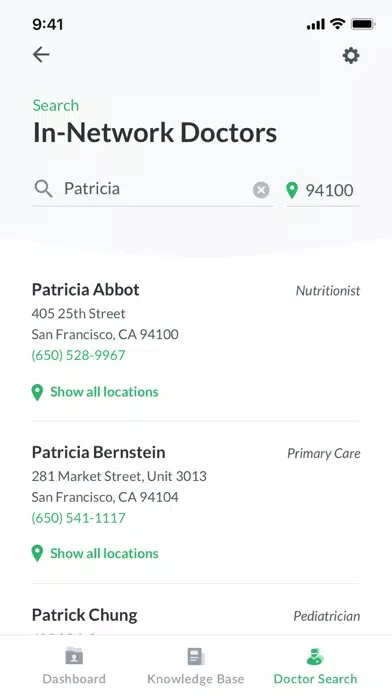Click the pin icon under Patricia Bernstein

(37, 554)
